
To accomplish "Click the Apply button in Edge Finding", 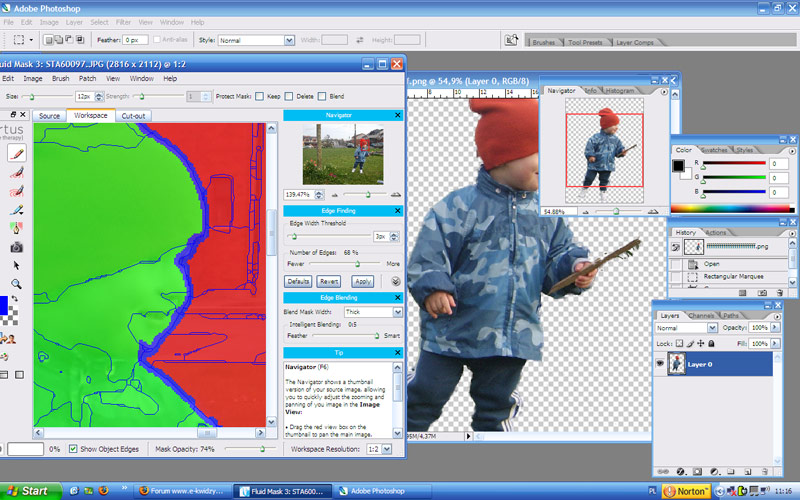I will 363,282.
